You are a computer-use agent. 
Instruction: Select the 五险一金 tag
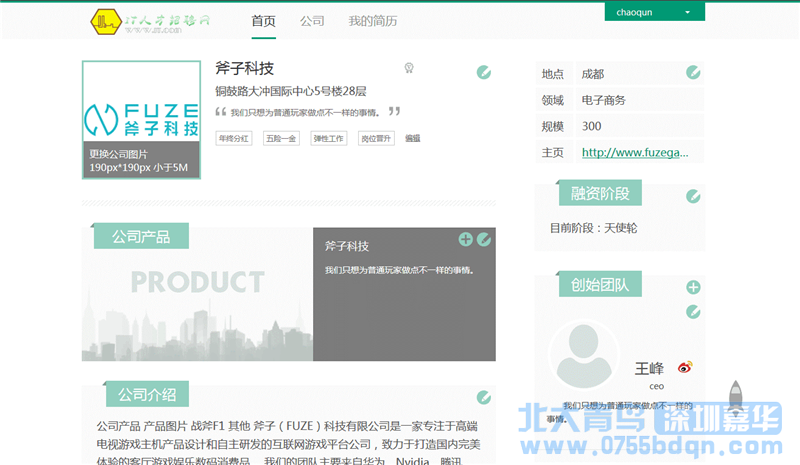click(x=281, y=138)
